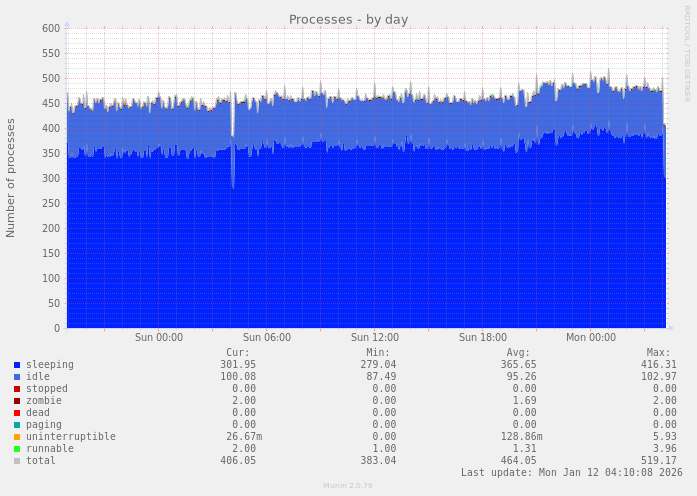Click the green runnable legend swatch
This screenshot has width=697, height=496.
[x=17, y=449]
